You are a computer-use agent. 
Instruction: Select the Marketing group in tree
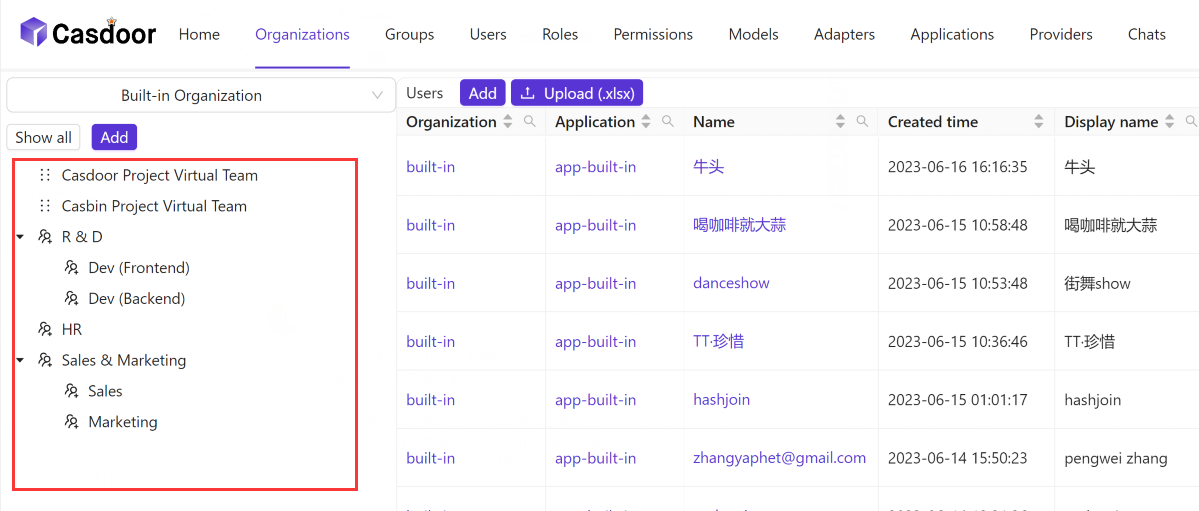122,422
